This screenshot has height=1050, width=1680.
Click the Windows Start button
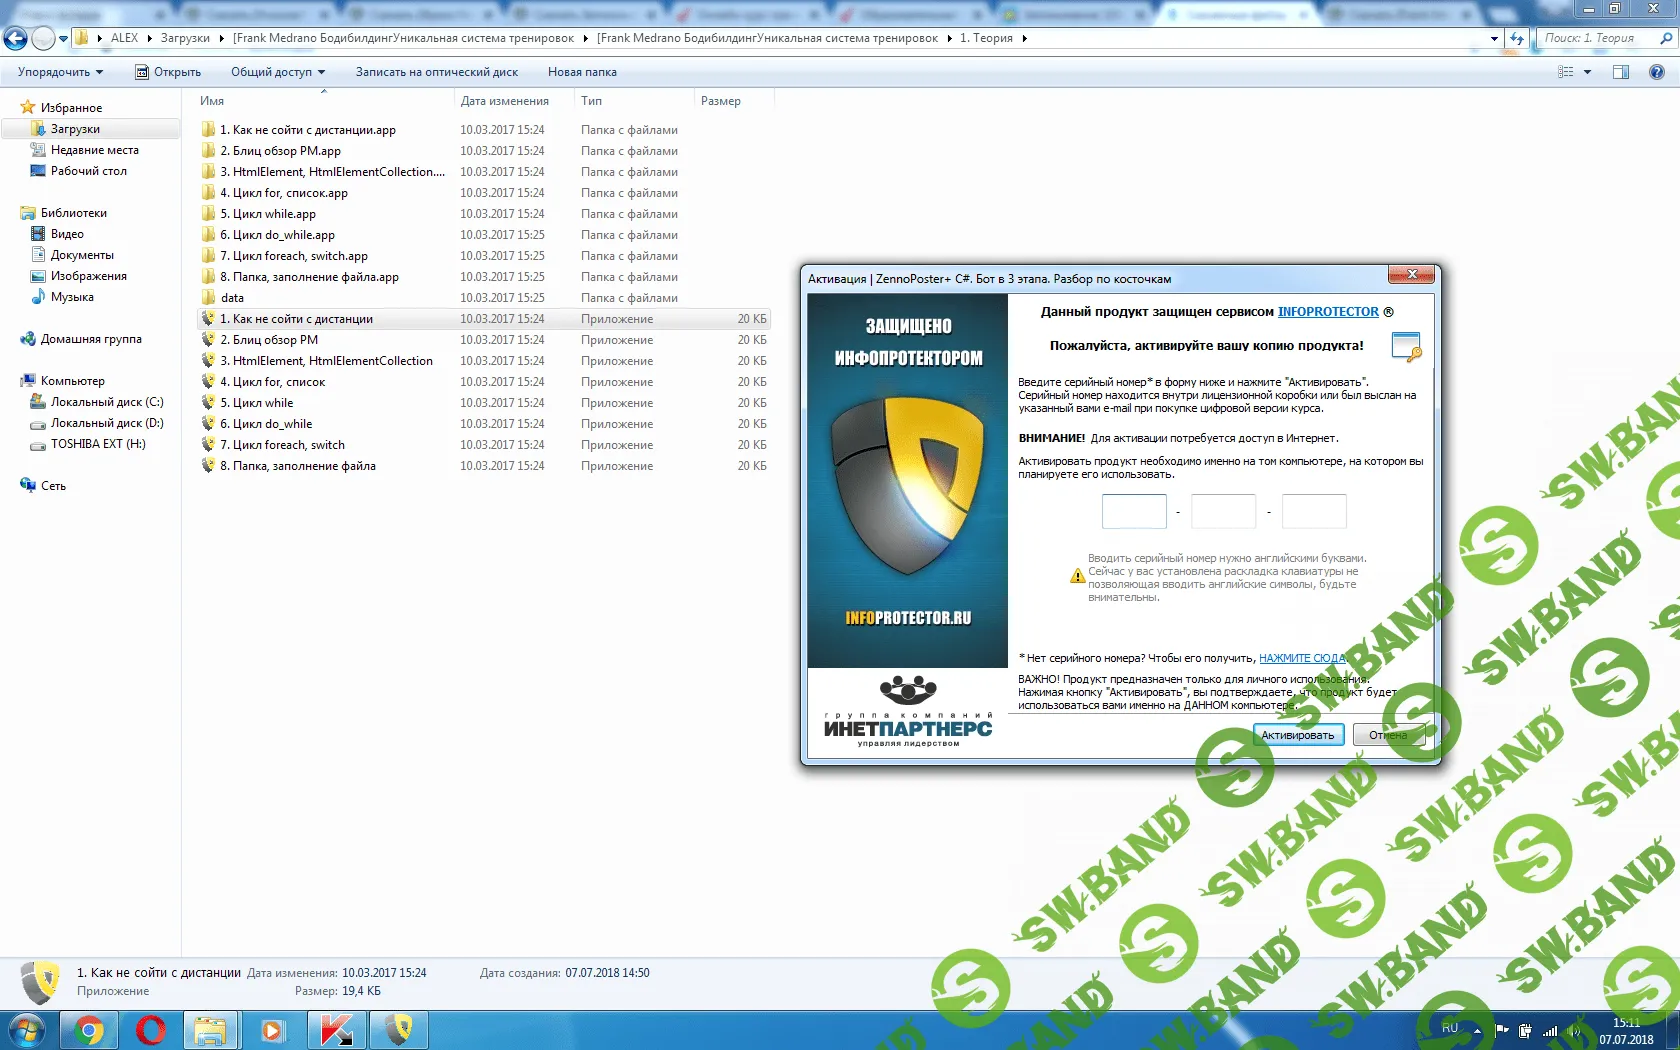27,1030
